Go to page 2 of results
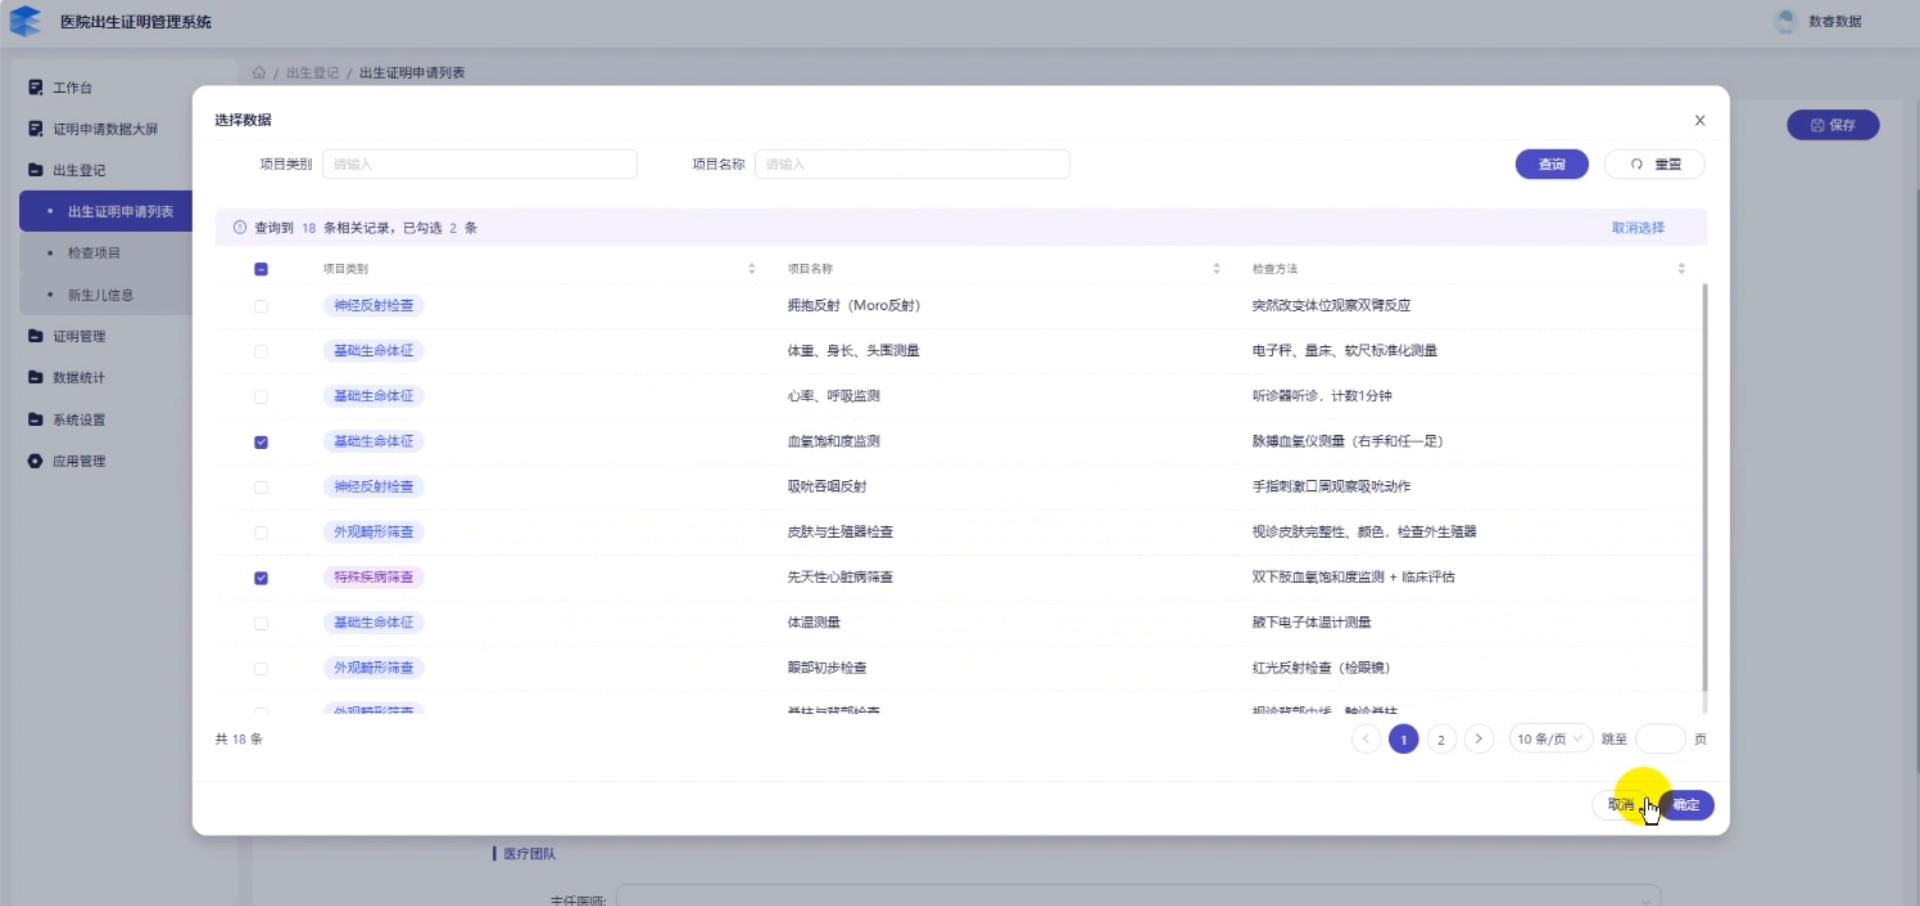 pos(1441,739)
